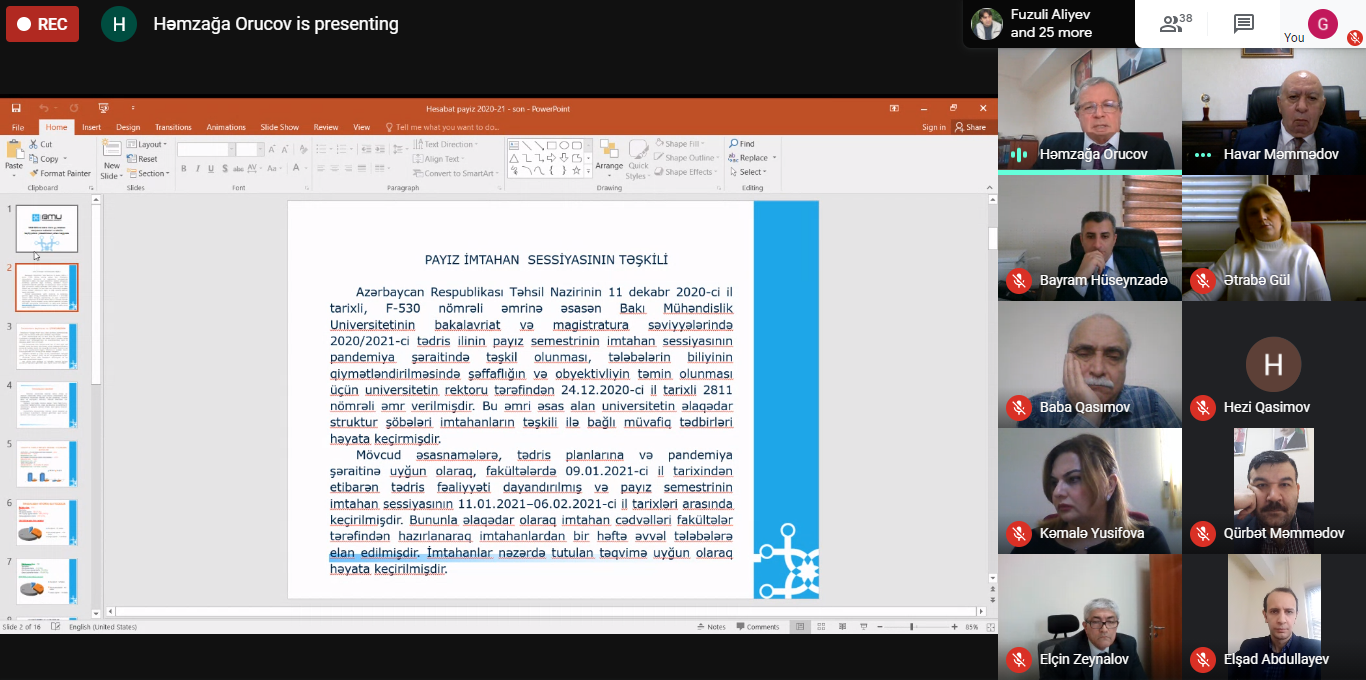The image size is (1366, 680).
Task: Click Start From Beginning presentation icon
Action: click(103, 108)
